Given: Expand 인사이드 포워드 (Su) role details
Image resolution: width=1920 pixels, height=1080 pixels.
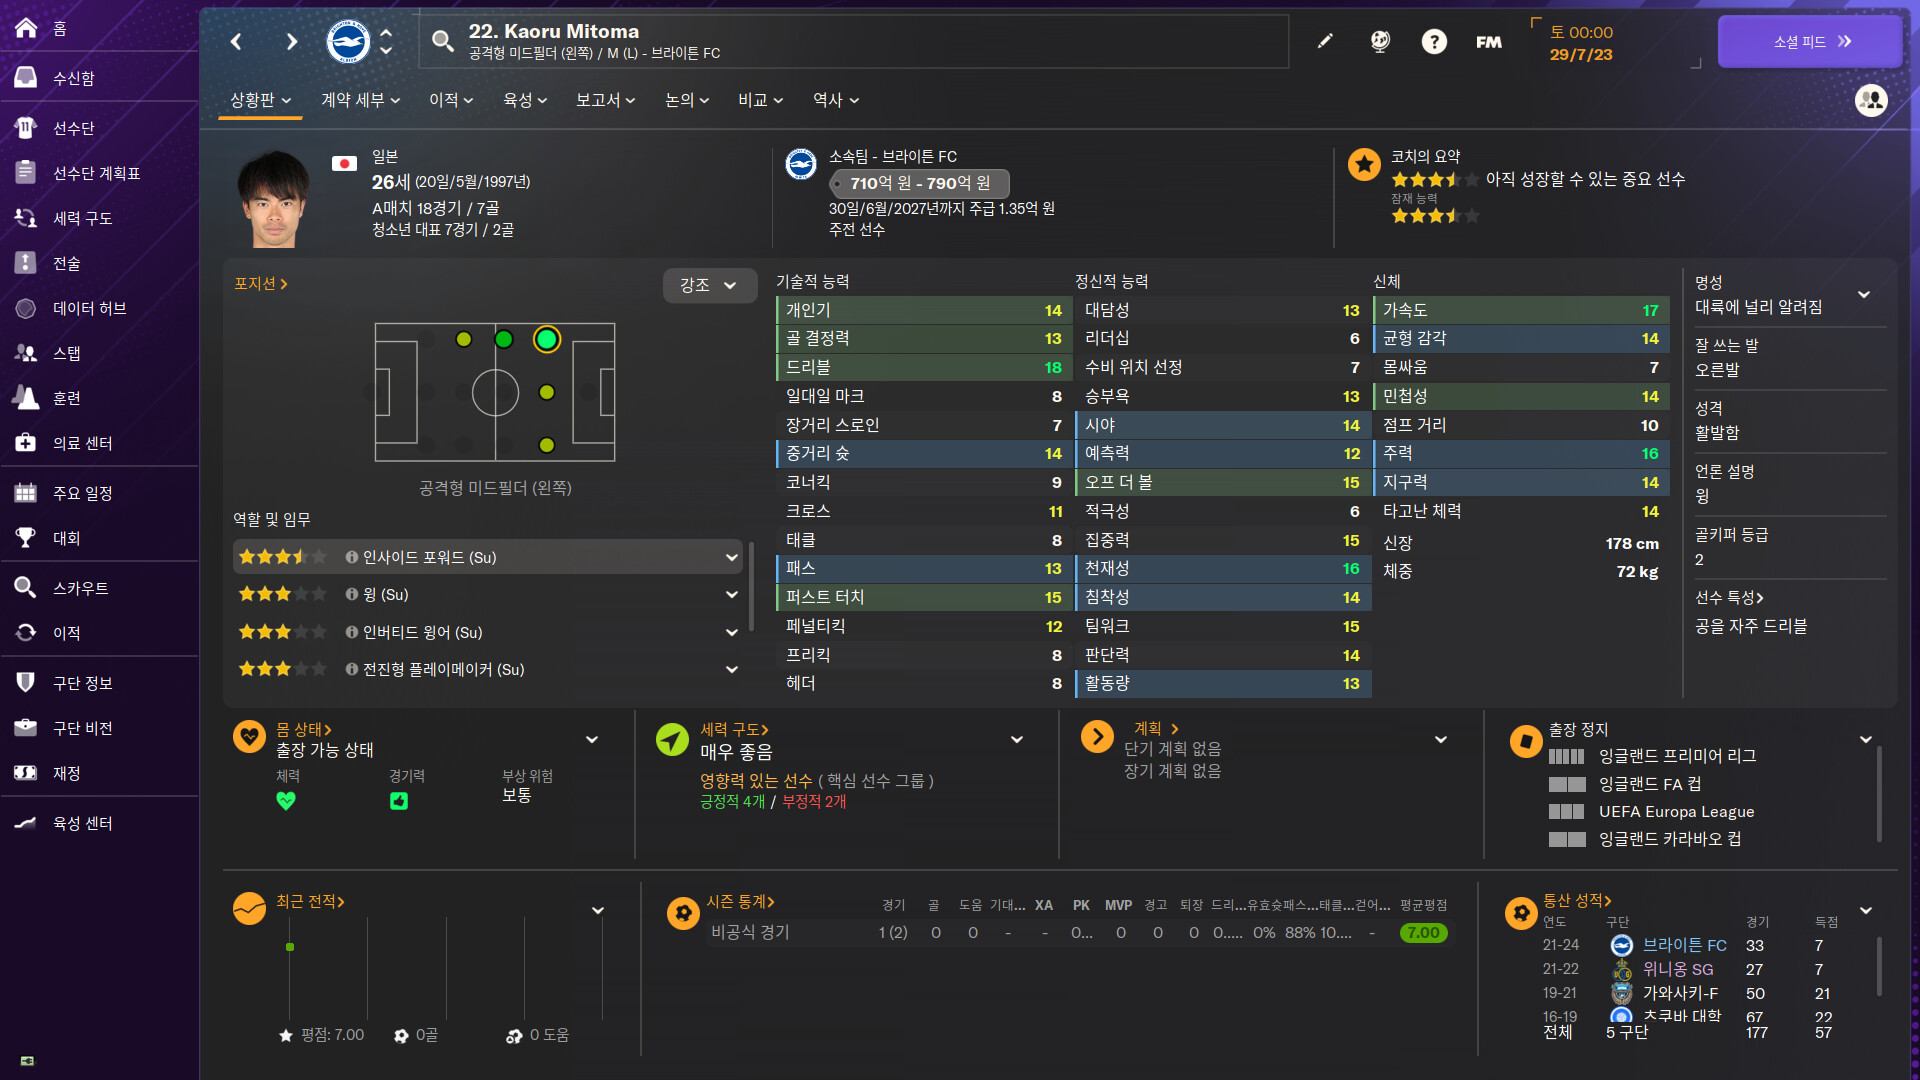Looking at the screenshot, I should click(x=732, y=557).
